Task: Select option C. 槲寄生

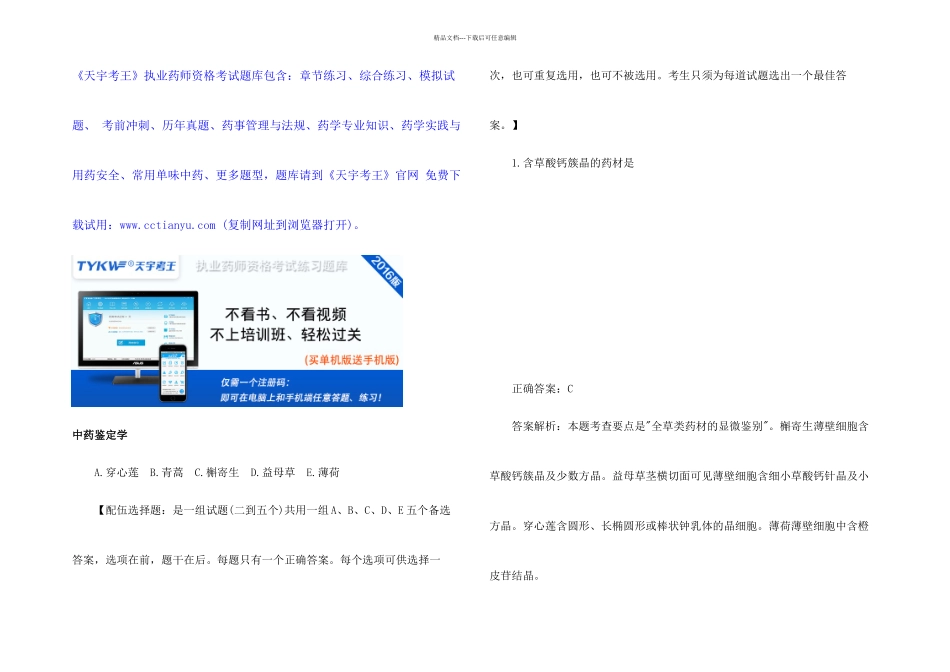Action: (x=216, y=473)
